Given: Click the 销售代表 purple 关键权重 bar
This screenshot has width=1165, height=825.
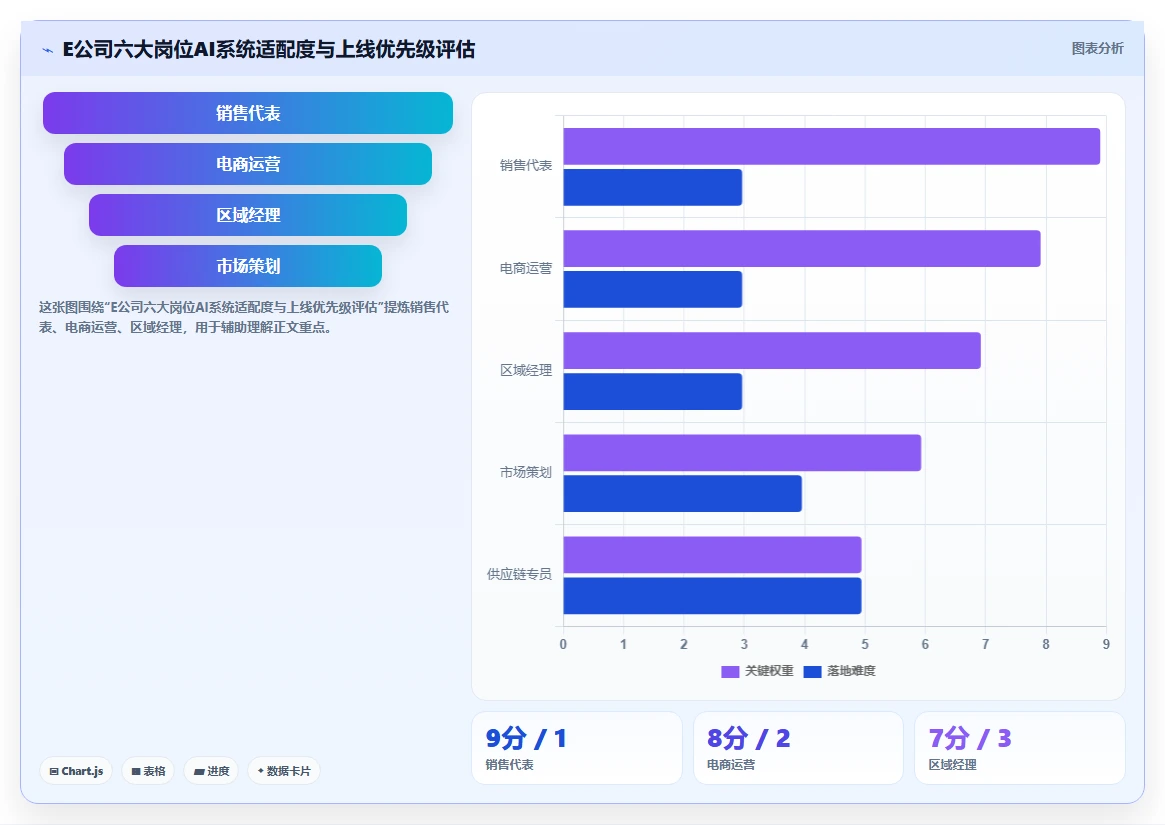Looking at the screenshot, I should pyautogui.click(x=831, y=146).
